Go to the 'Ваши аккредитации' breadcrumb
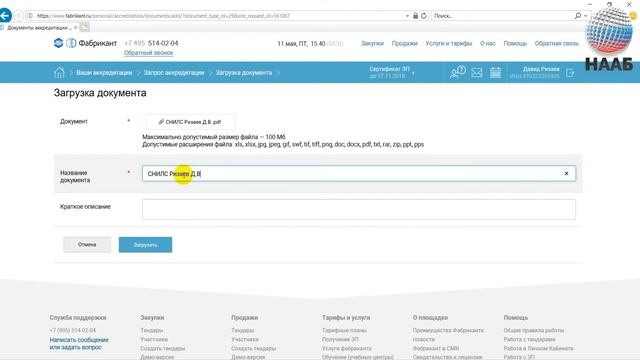The width and height of the screenshot is (640, 360). [x=104, y=73]
